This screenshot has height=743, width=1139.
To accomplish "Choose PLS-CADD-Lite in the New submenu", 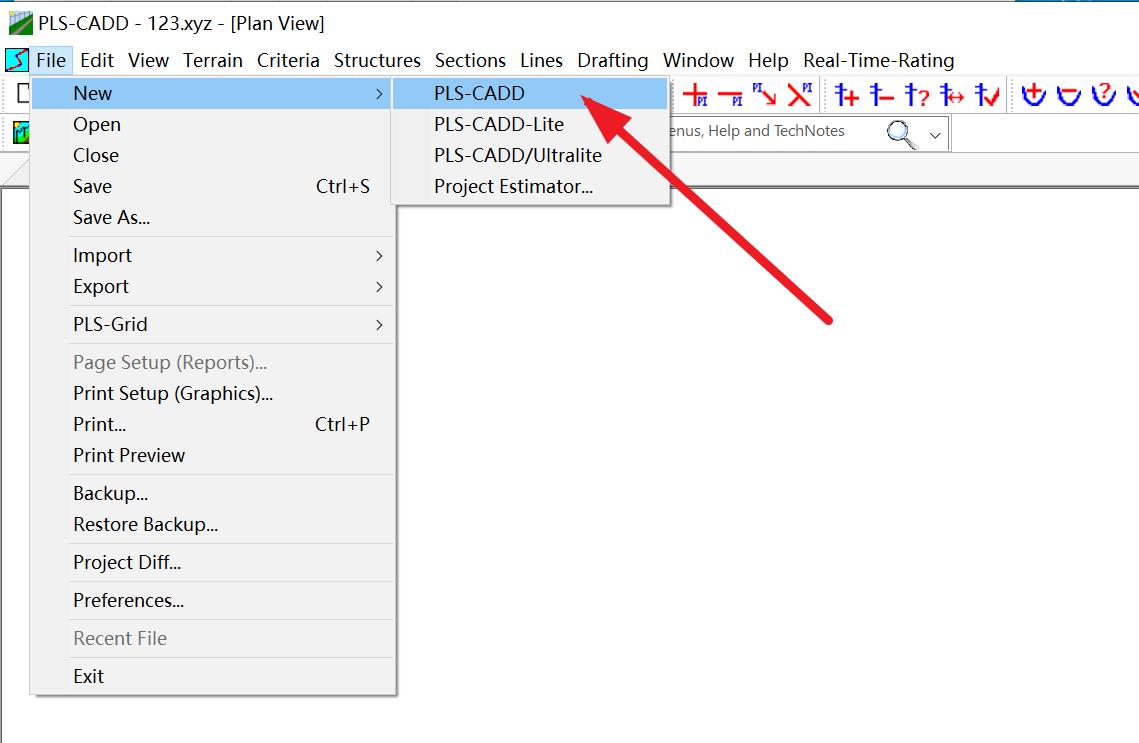I will click(x=530, y=124).
